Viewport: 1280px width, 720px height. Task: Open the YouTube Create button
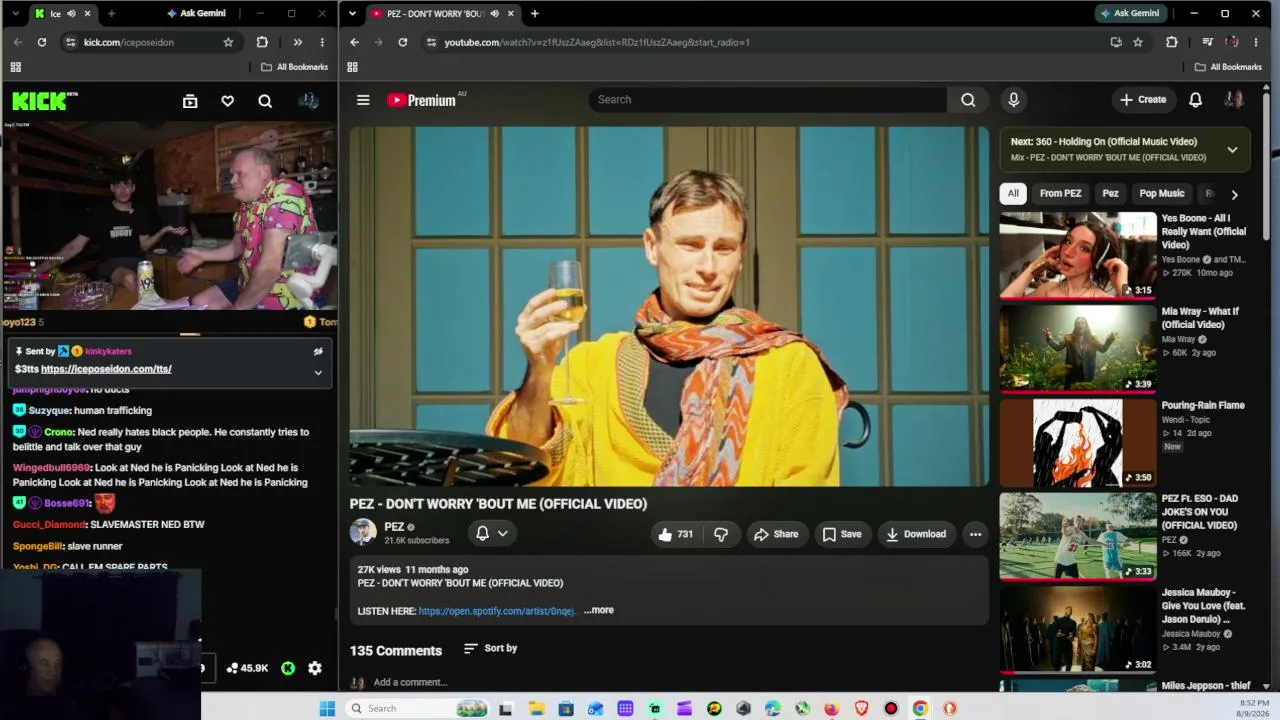pyautogui.click(x=1143, y=100)
